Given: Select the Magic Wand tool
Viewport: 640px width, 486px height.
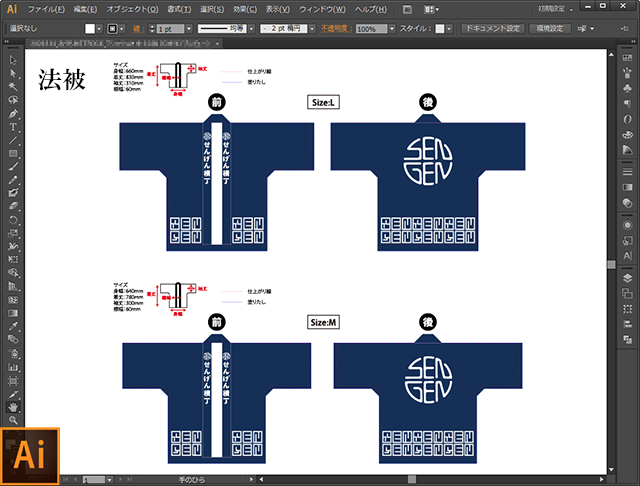Looking at the screenshot, I should coord(13,87).
